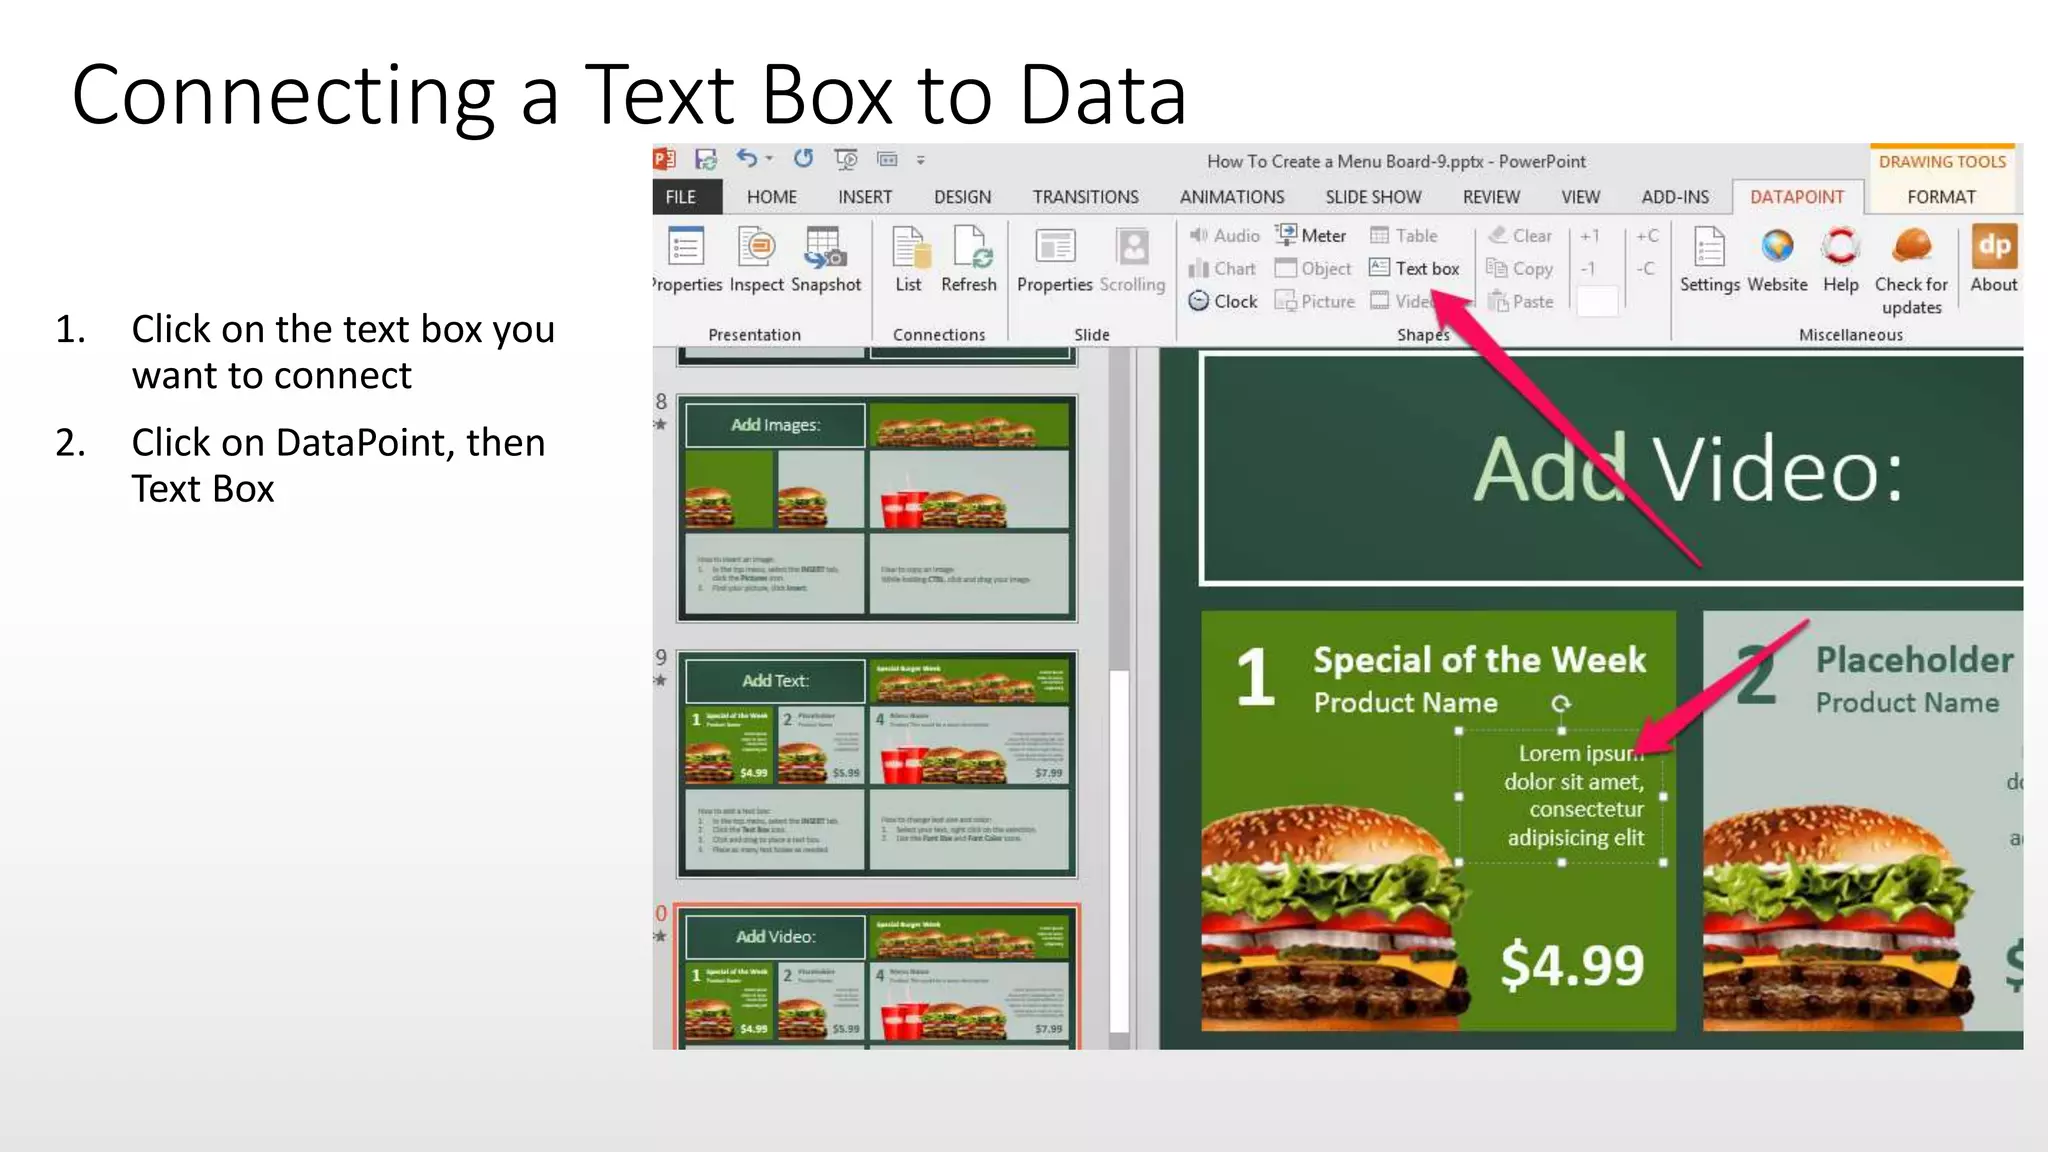Save the presentation from the quick access toolbar
The width and height of the screenshot is (2048, 1152).
[x=706, y=159]
